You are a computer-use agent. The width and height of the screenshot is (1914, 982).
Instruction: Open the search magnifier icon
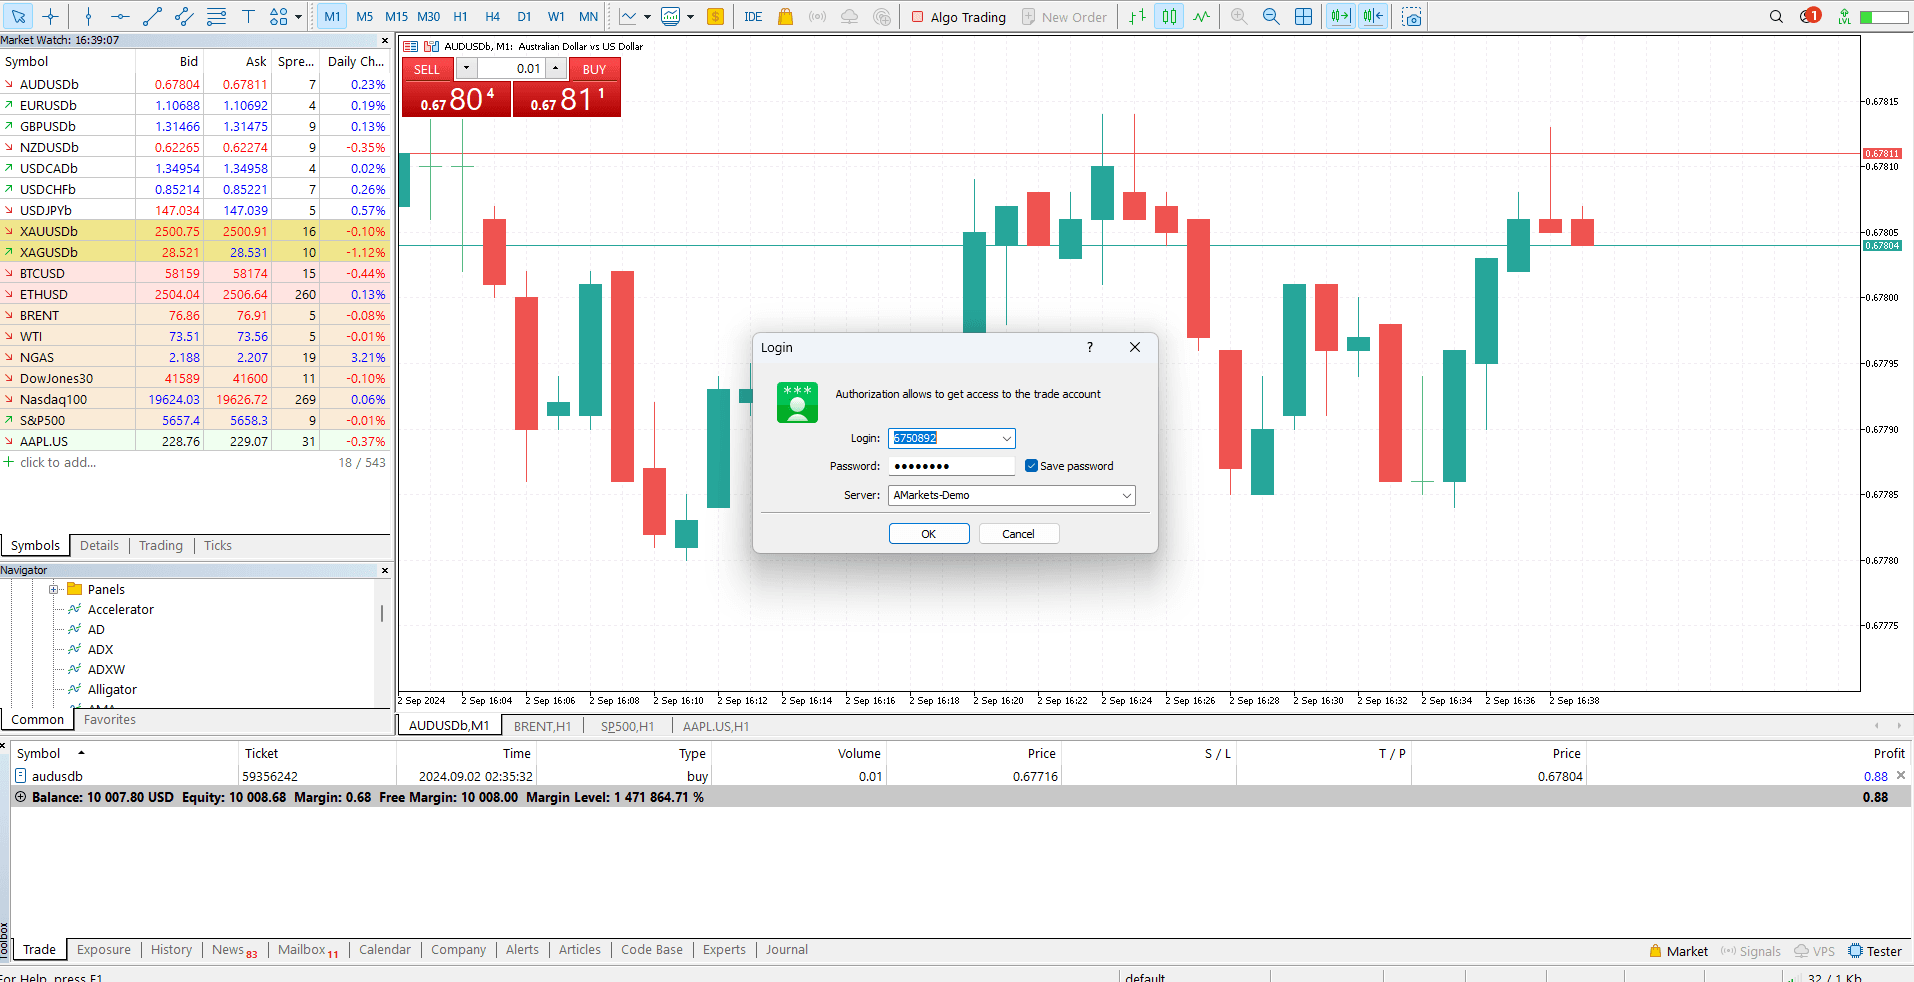[x=1776, y=16]
